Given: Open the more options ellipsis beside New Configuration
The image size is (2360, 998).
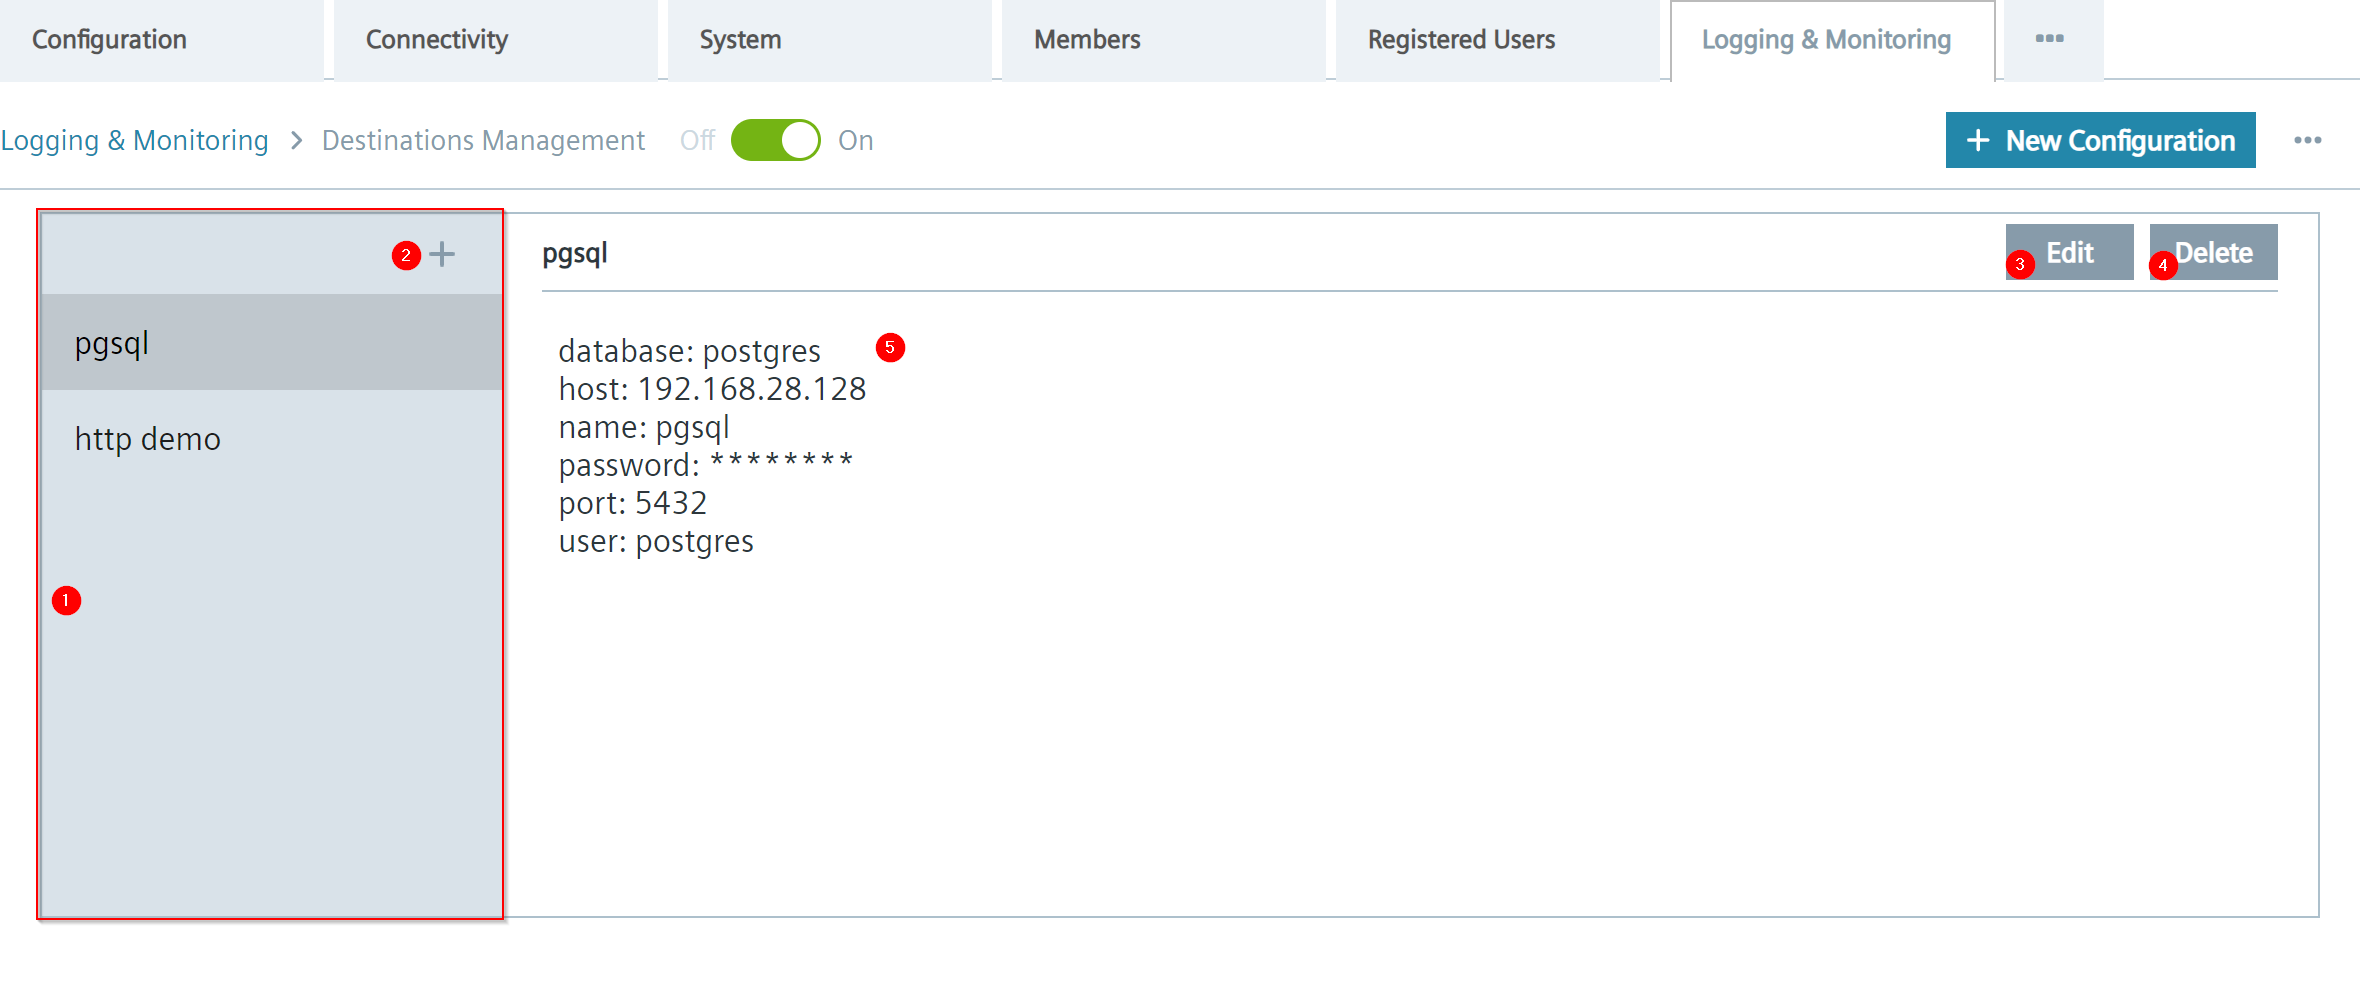Looking at the screenshot, I should 2308,140.
